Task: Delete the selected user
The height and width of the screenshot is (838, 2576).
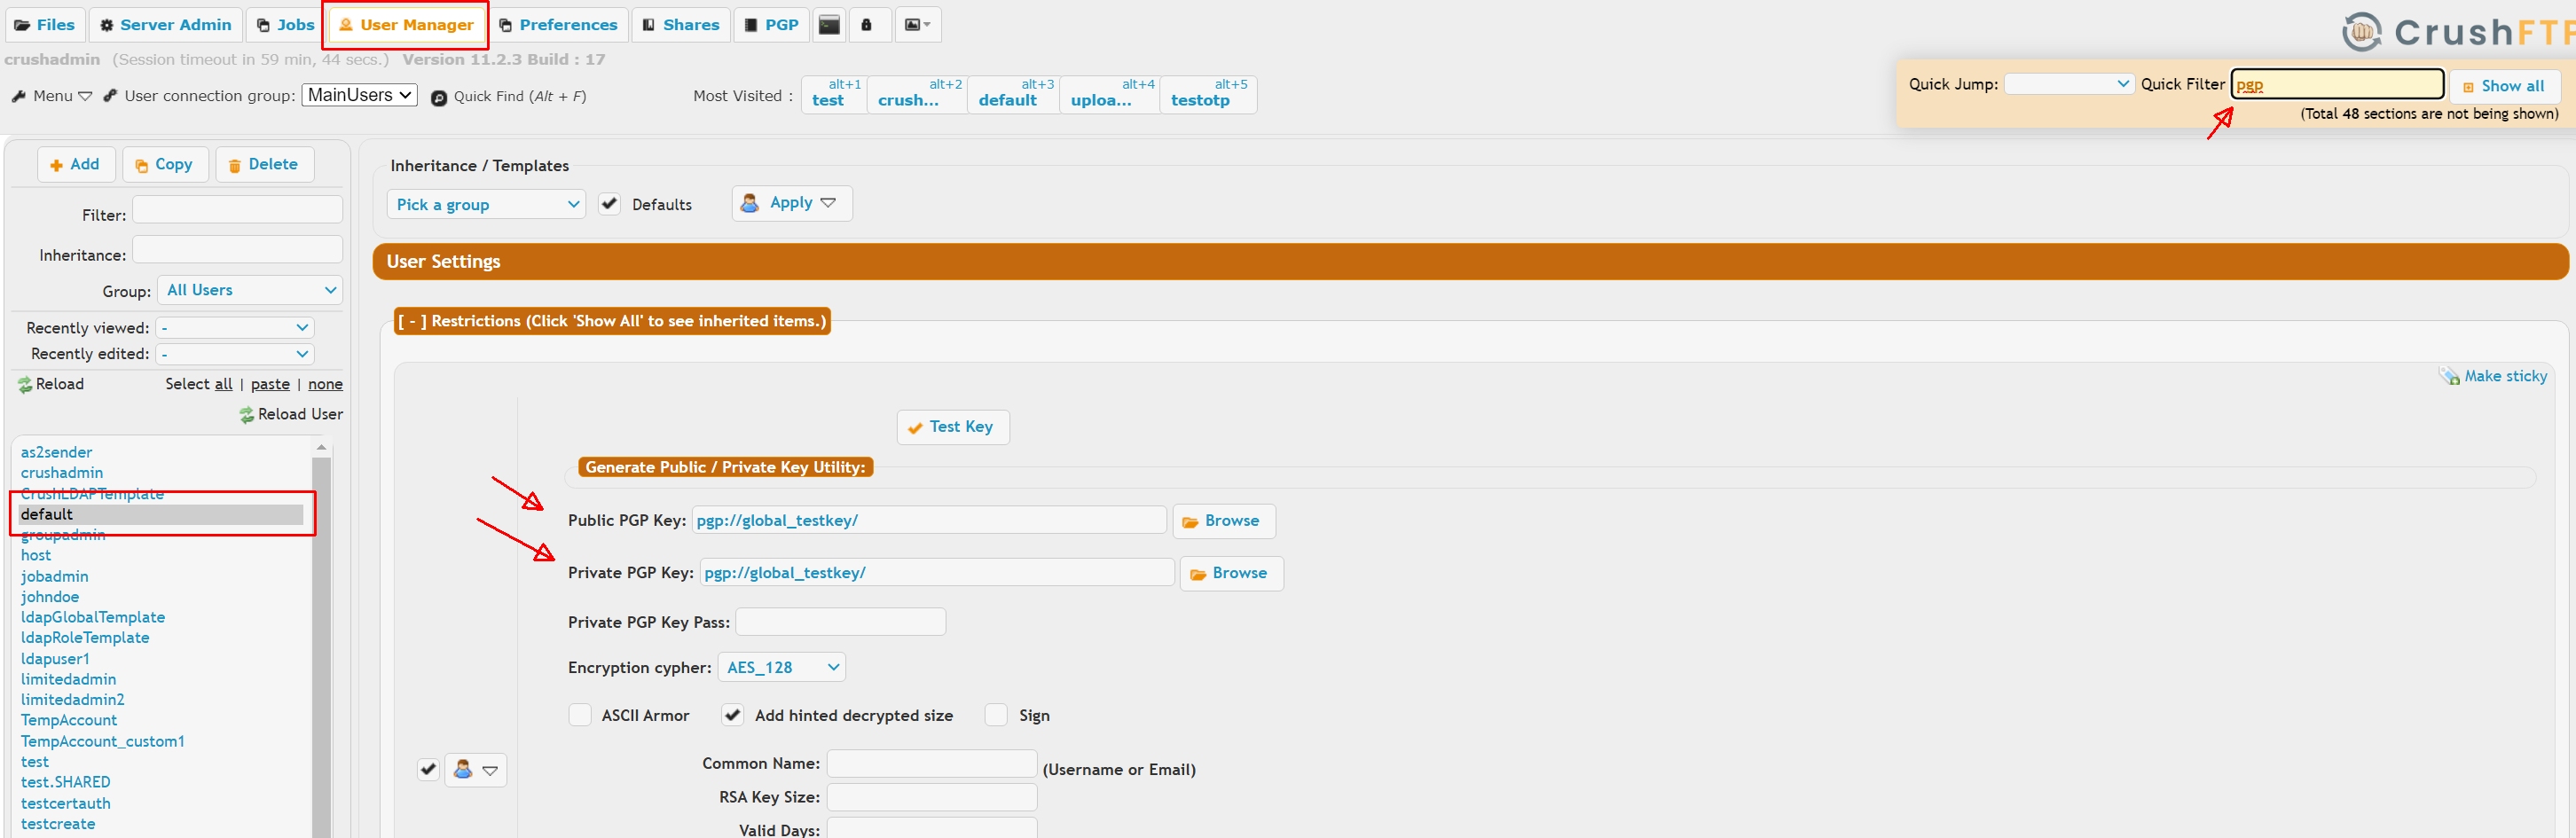Action: coord(264,164)
